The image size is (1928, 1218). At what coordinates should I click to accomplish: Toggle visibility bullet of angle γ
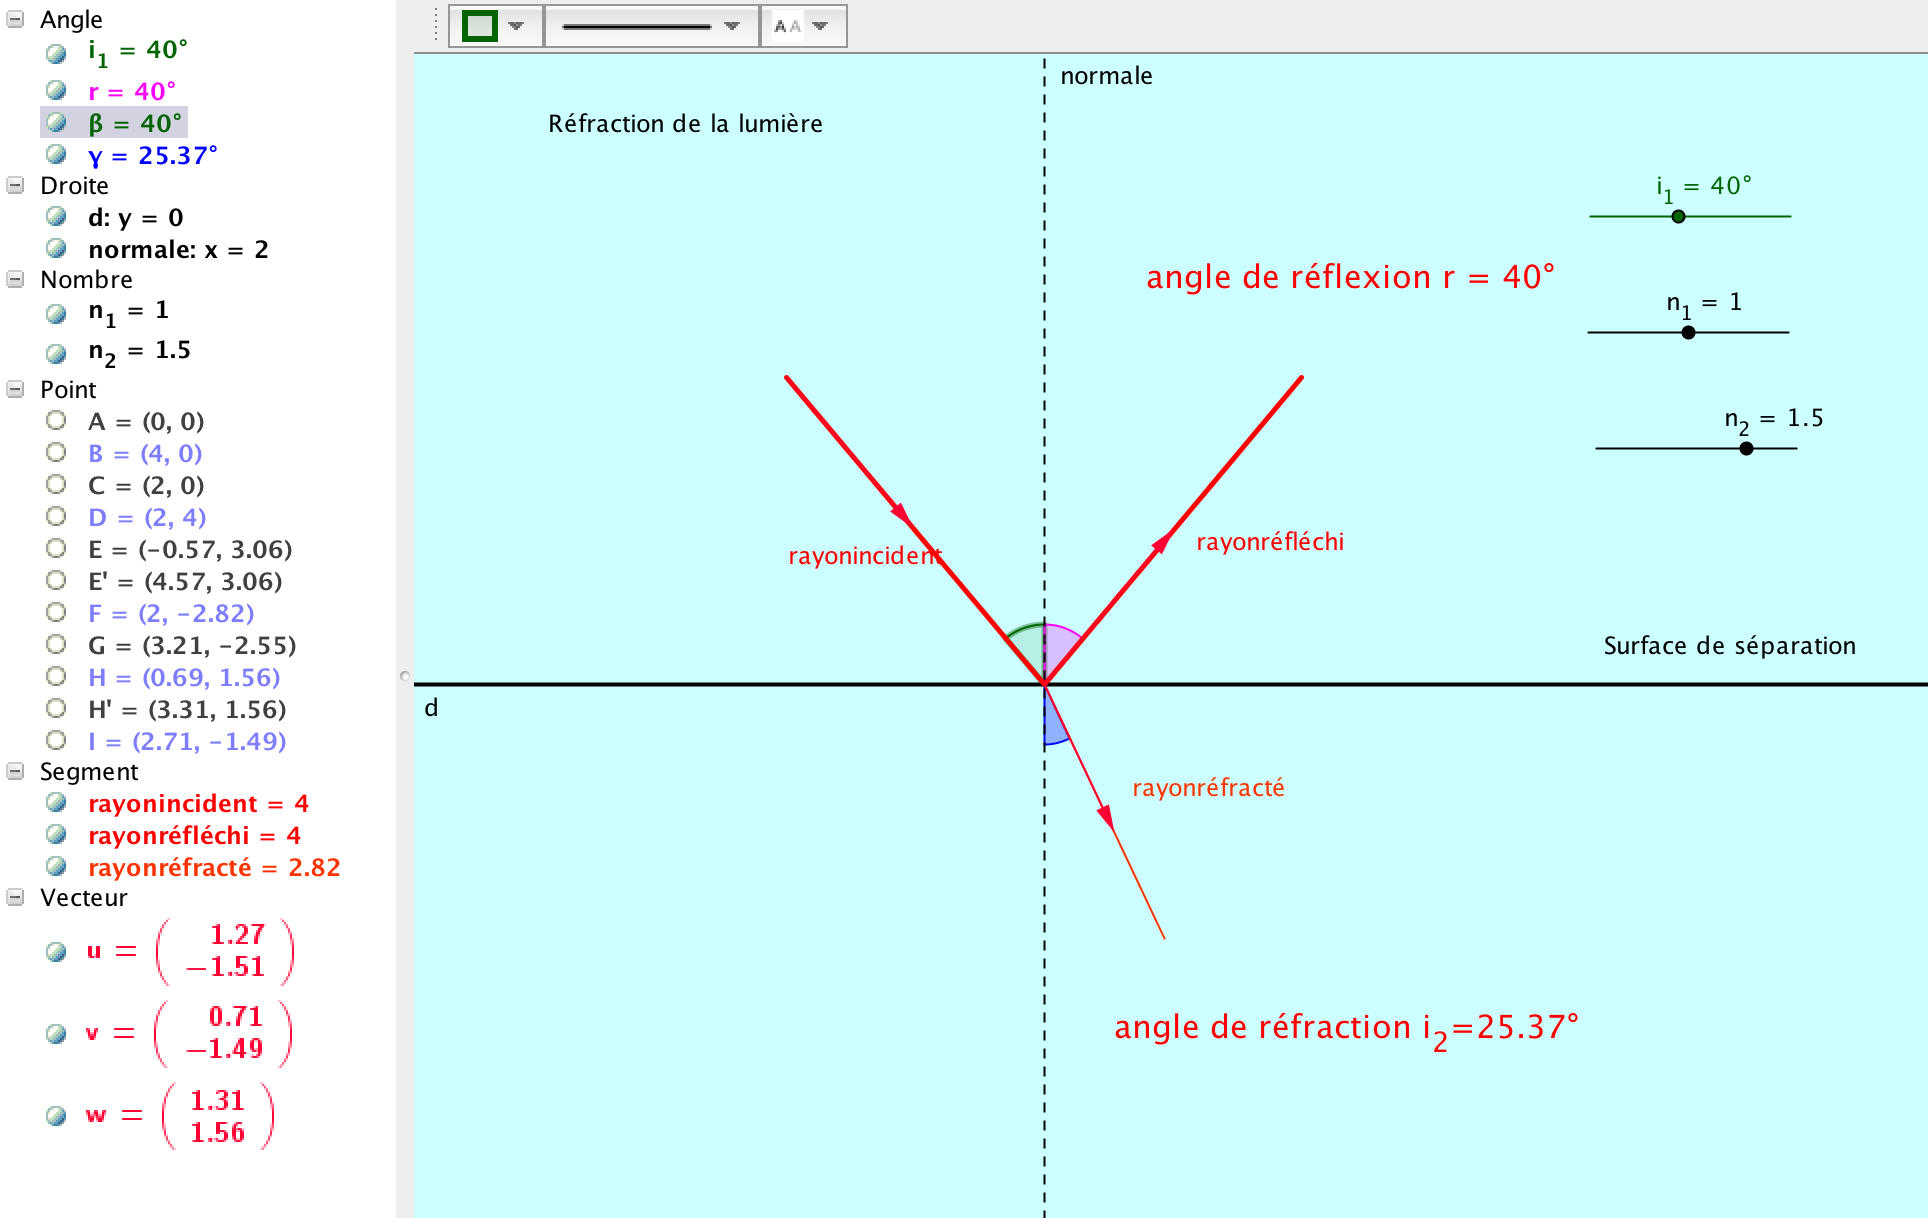56,155
